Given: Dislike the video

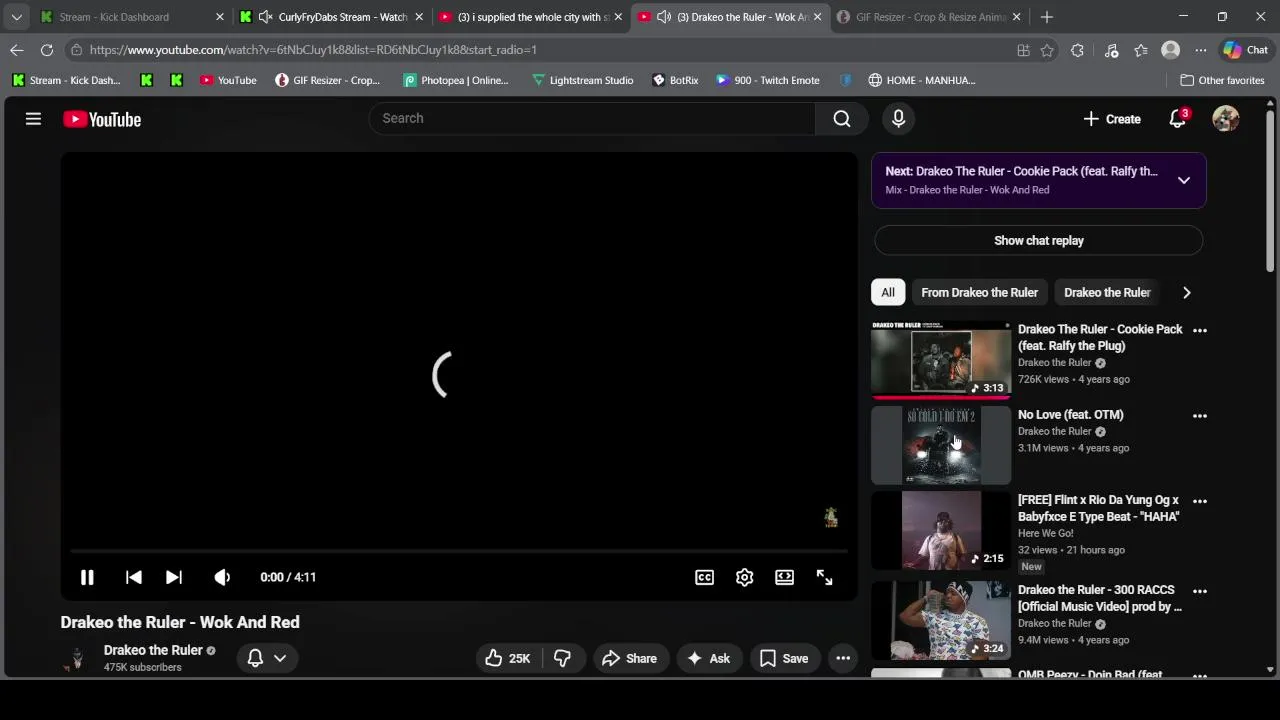Looking at the screenshot, I should (x=563, y=658).
